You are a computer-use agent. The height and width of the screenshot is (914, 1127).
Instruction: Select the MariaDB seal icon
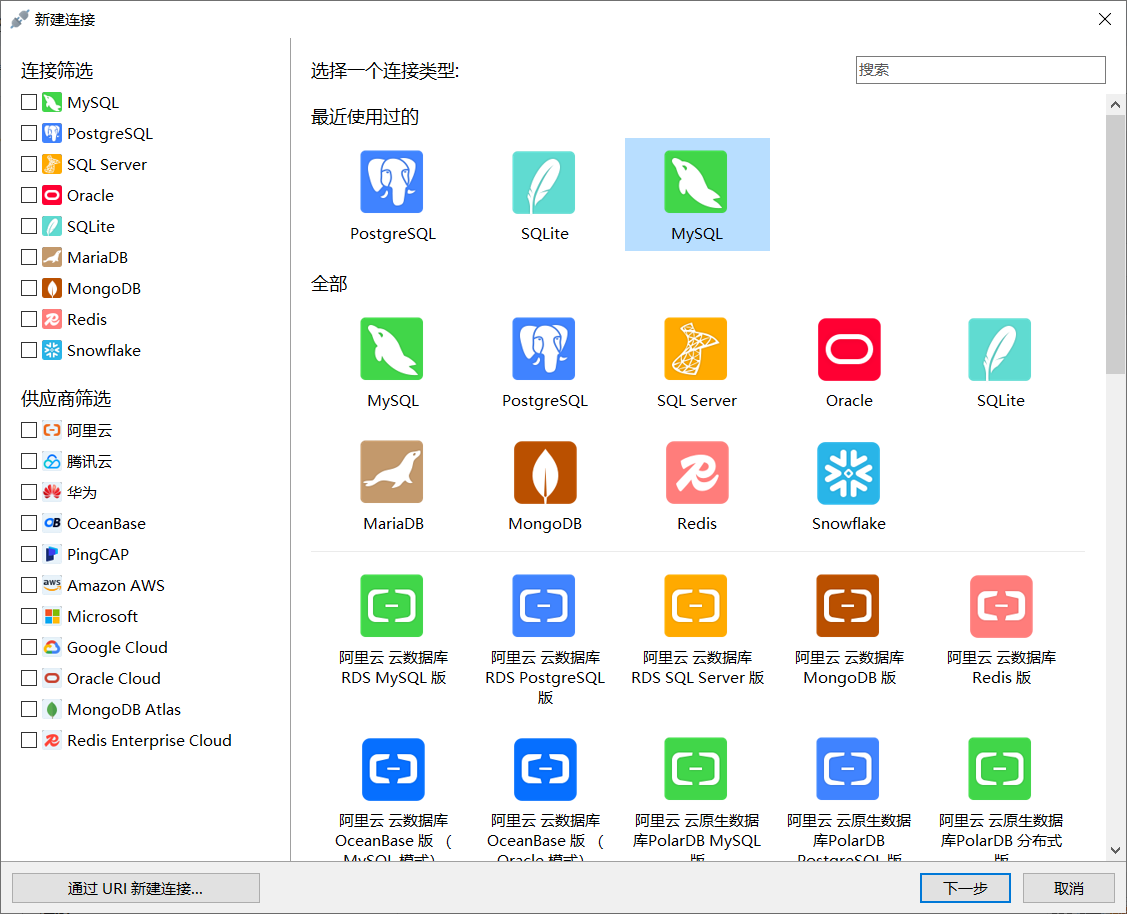[392, 472]
